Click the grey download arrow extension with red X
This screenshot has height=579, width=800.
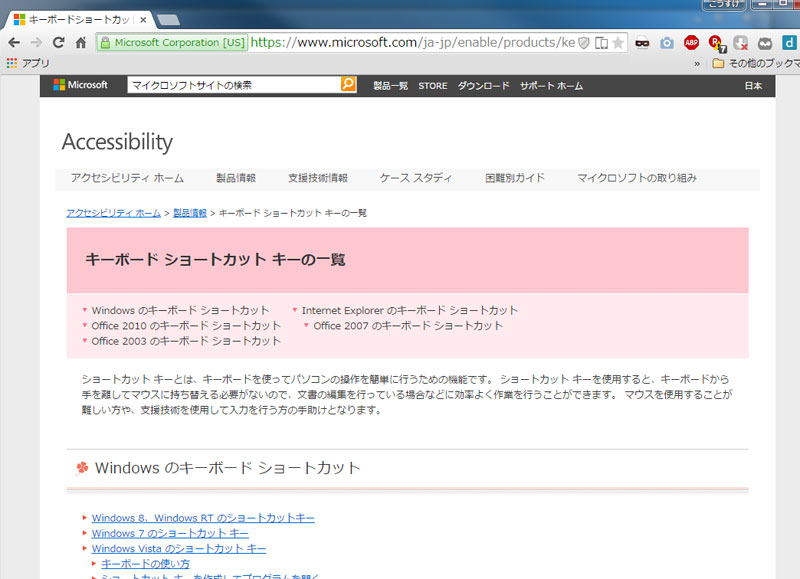point(741,43)
